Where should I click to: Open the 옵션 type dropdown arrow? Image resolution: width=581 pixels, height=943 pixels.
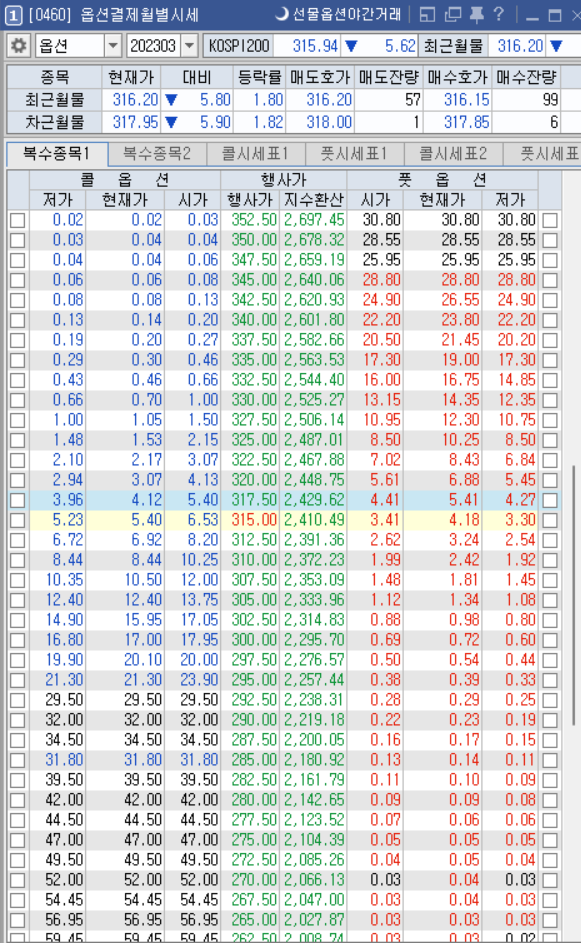[x=112, y=46]
